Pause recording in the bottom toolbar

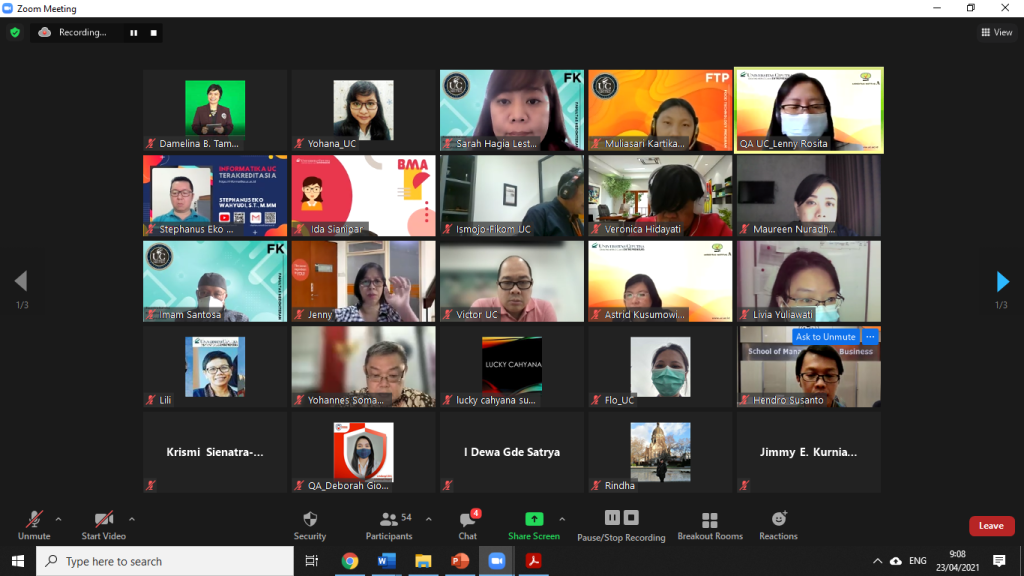click(612, 518)
